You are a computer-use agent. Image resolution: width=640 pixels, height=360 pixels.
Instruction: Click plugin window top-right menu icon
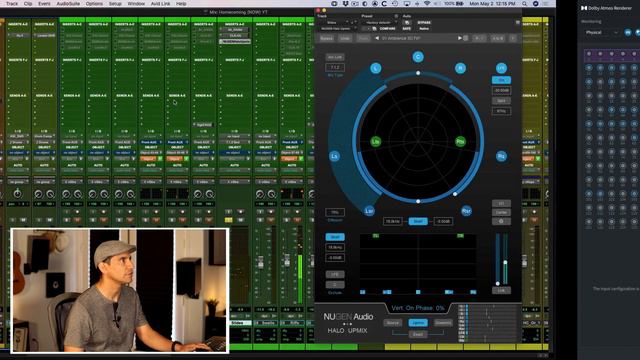518,22
